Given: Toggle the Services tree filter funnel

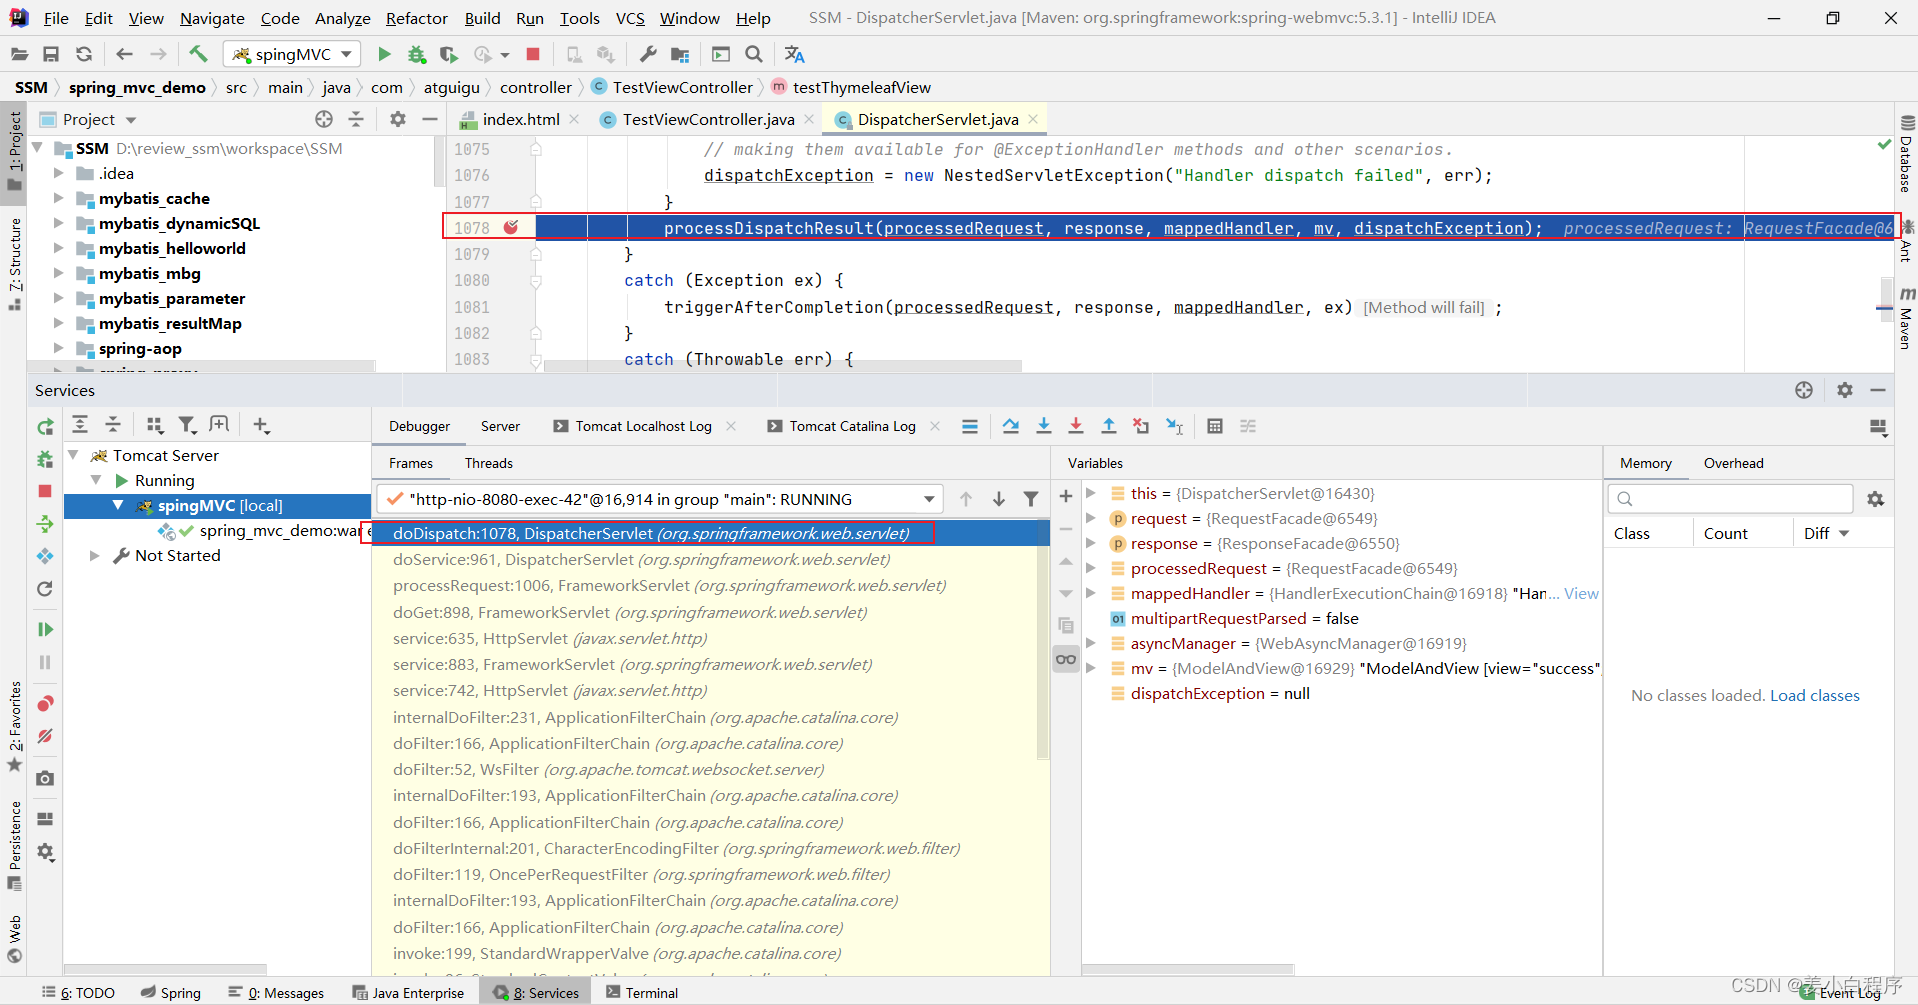Looking at the screenshot, I should click(187, 425).
